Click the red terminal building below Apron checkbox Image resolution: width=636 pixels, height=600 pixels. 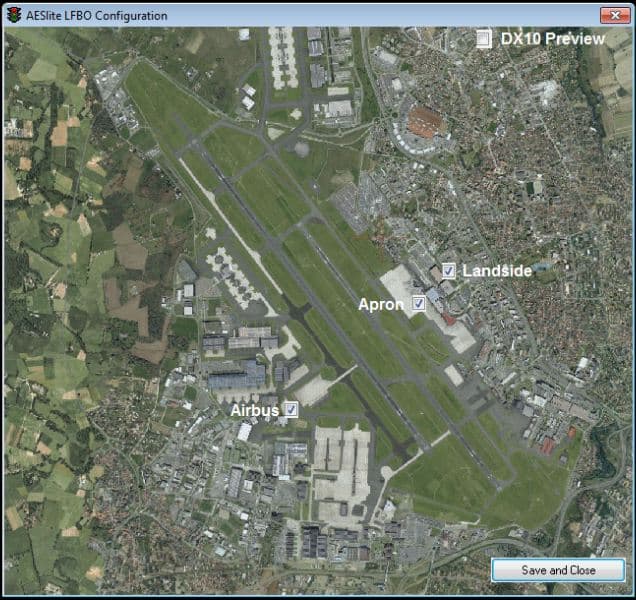[x=448, y=319]
